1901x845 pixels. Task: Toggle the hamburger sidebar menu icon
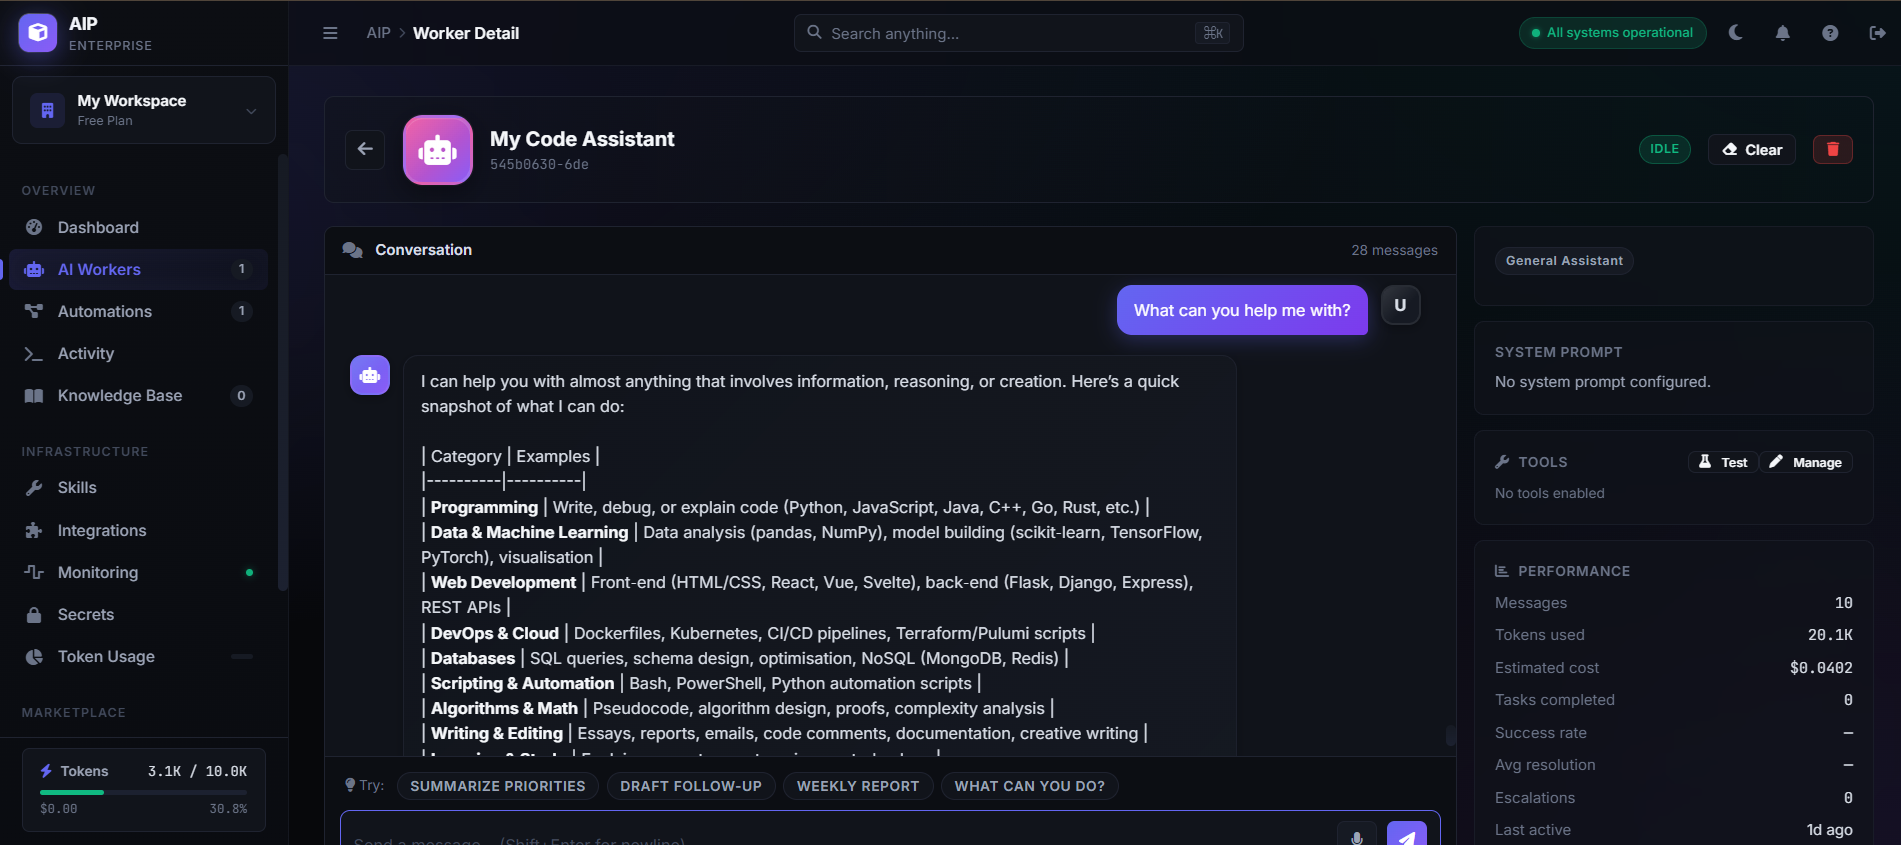point(330,33)
